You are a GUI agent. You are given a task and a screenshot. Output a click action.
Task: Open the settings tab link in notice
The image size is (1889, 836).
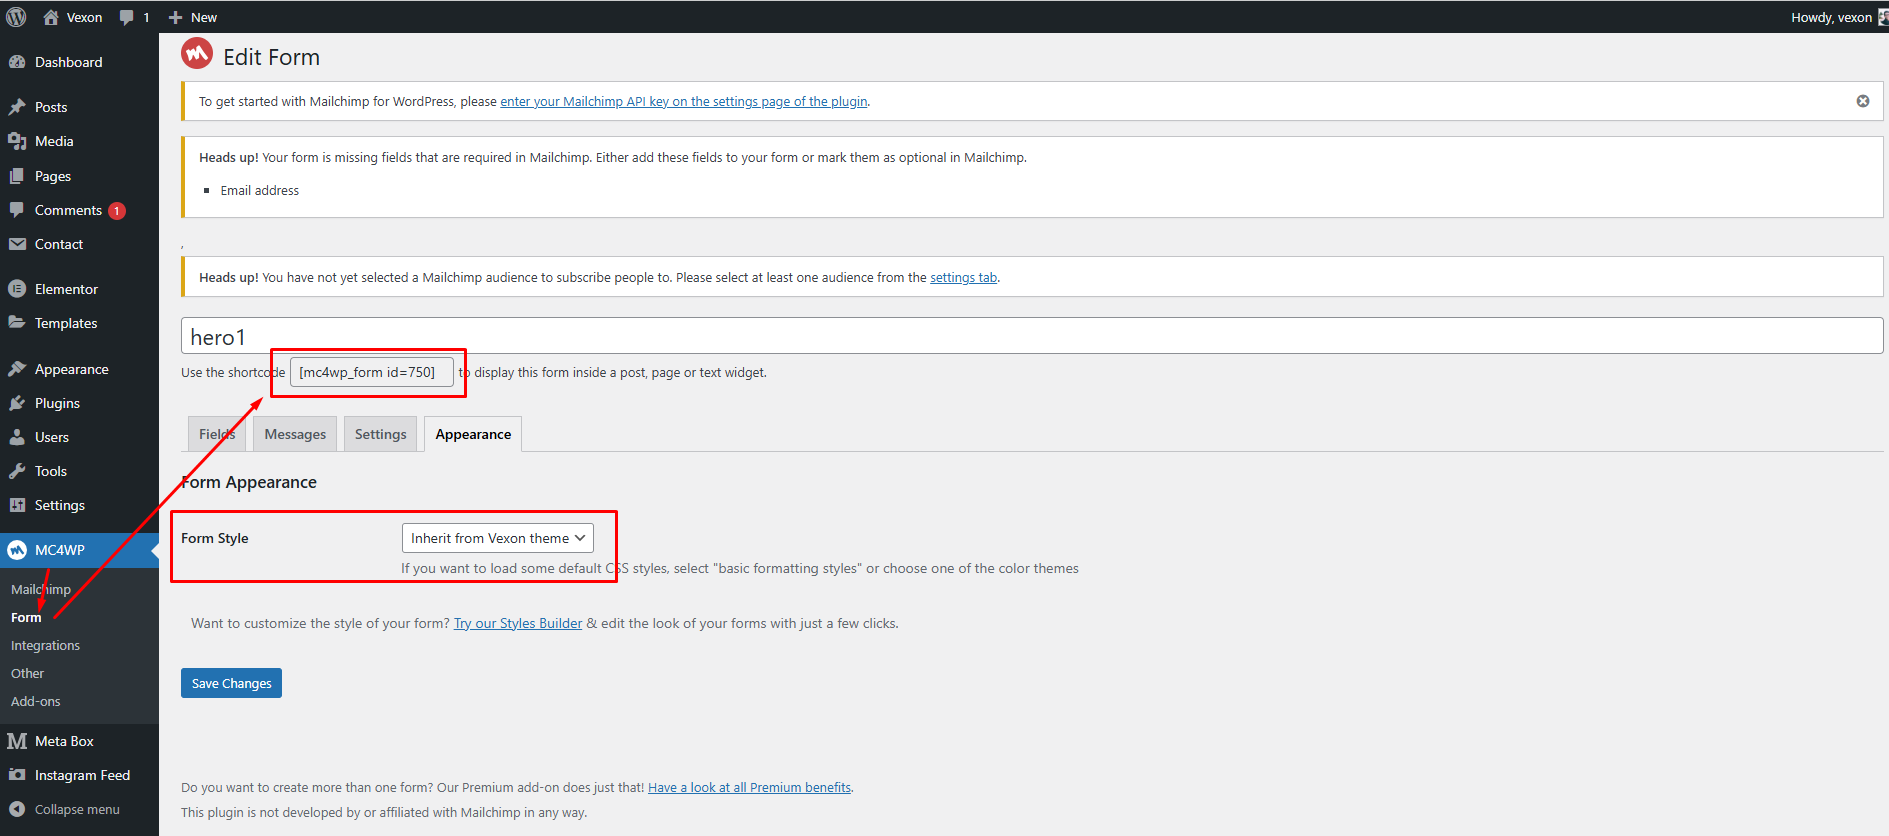[964, 277]
